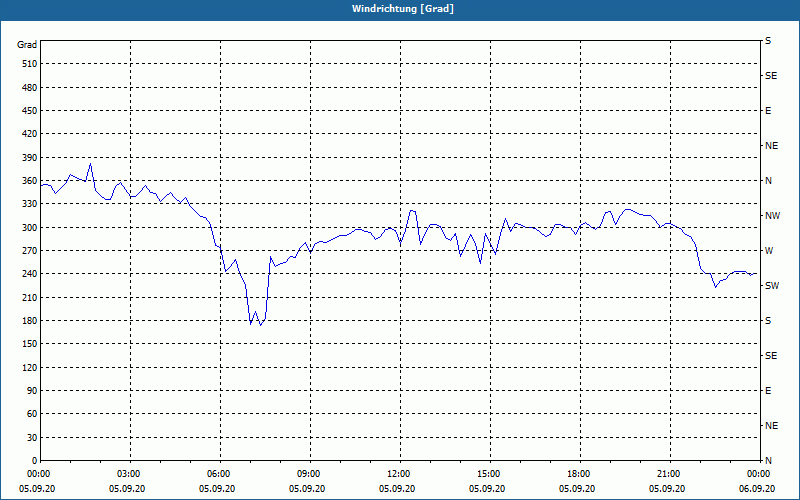Click the NW compass label
Viewport: 800px width, 500px height.
tap(772, 216)
